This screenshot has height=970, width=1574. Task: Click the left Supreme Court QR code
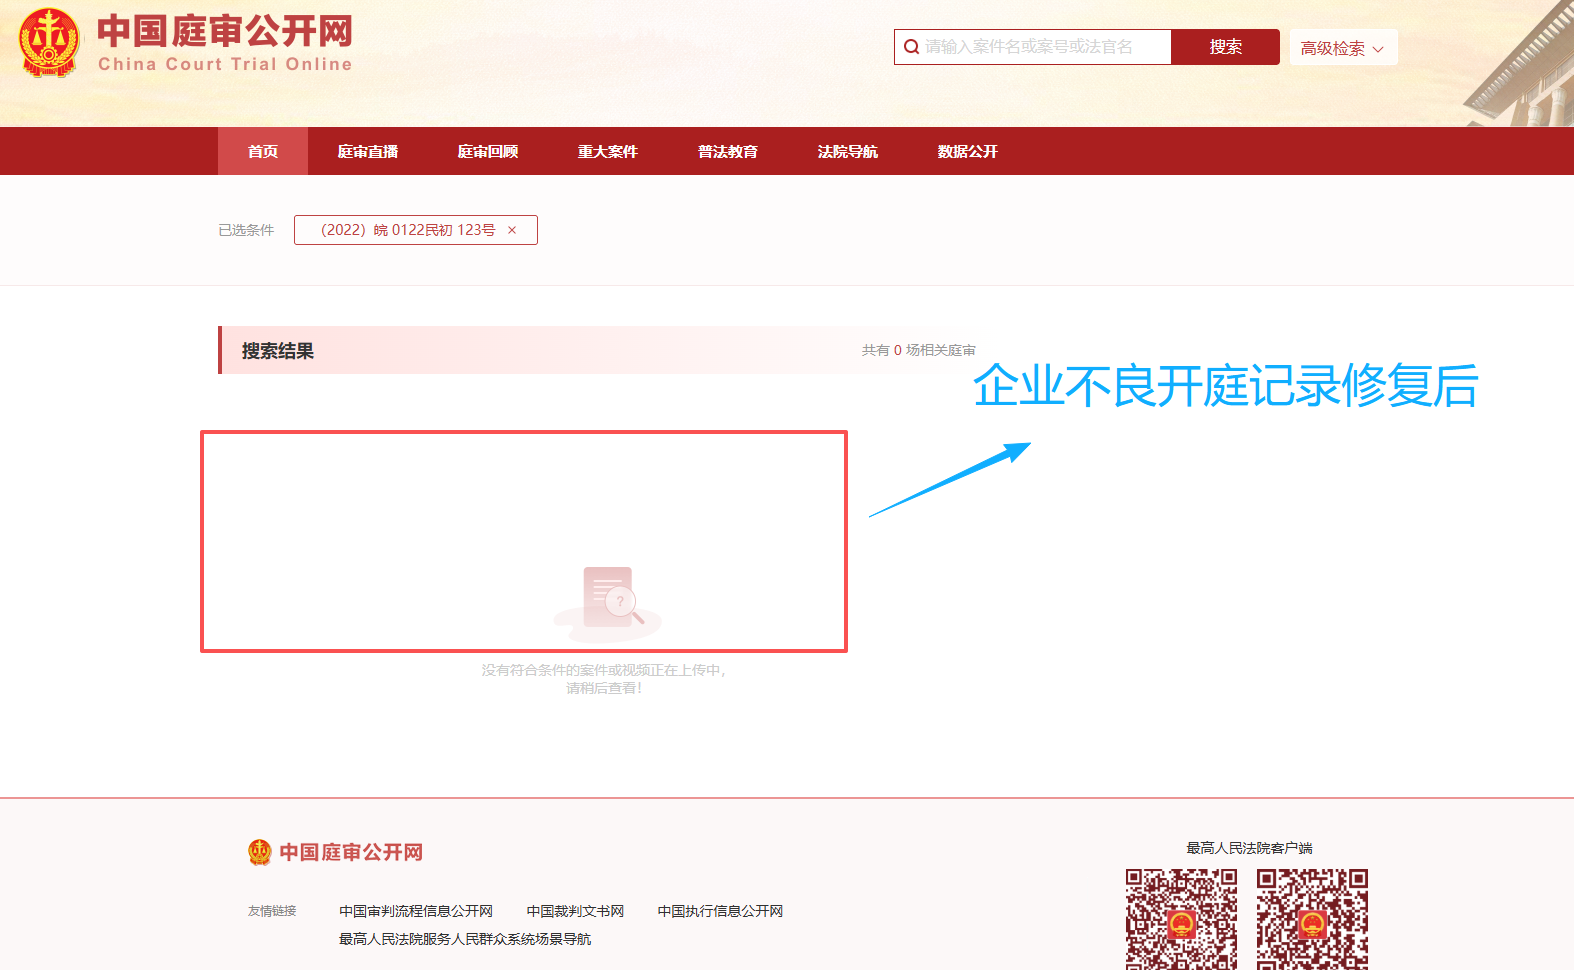coord(1181,919)
